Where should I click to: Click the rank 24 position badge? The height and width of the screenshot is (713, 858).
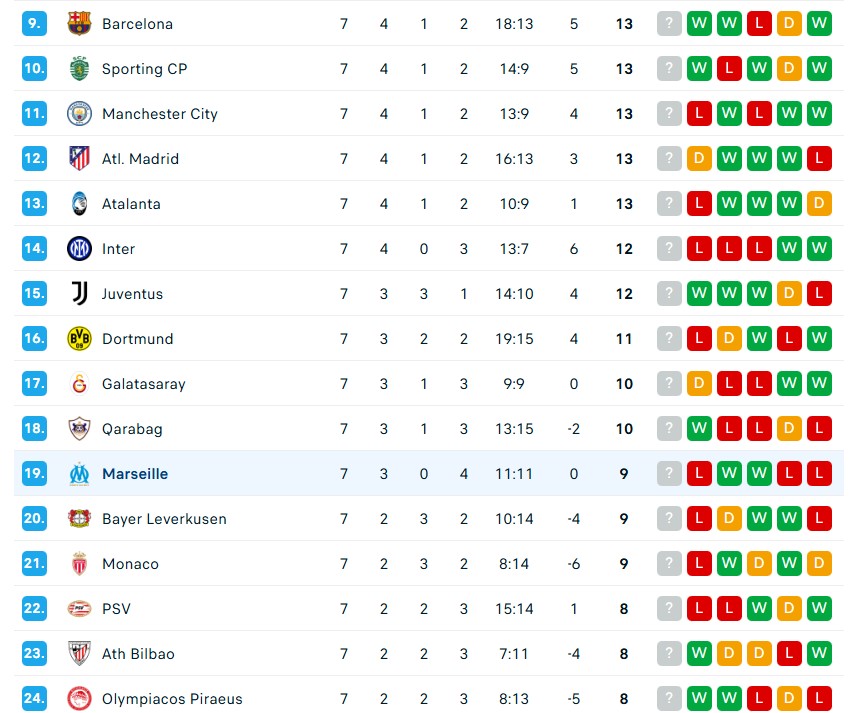coord(34,699)
